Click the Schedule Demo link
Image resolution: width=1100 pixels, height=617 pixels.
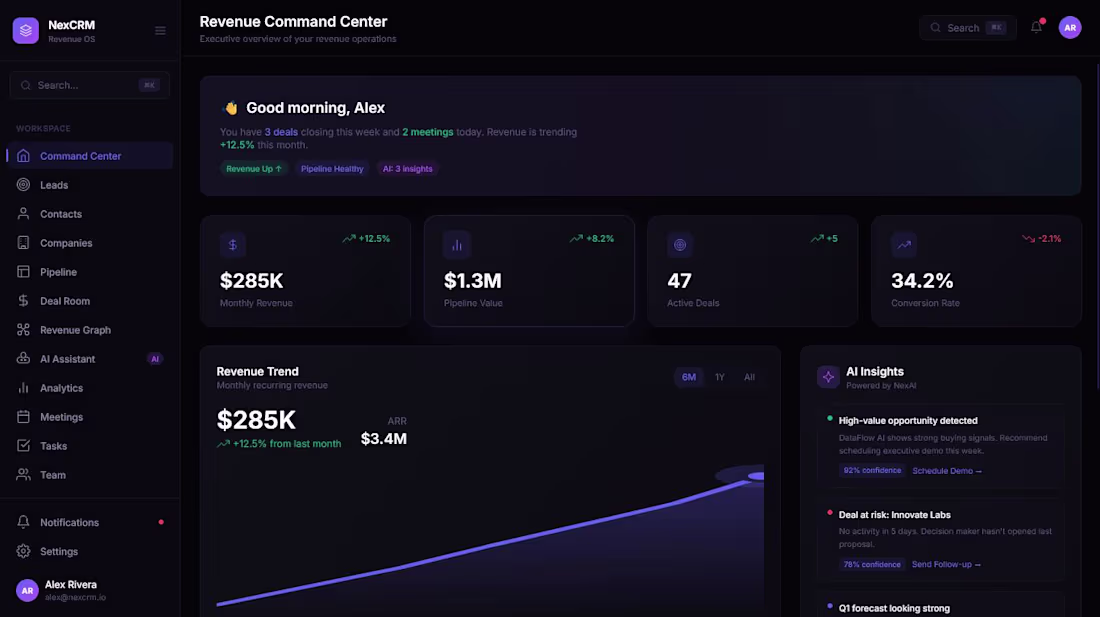[947, 471]
